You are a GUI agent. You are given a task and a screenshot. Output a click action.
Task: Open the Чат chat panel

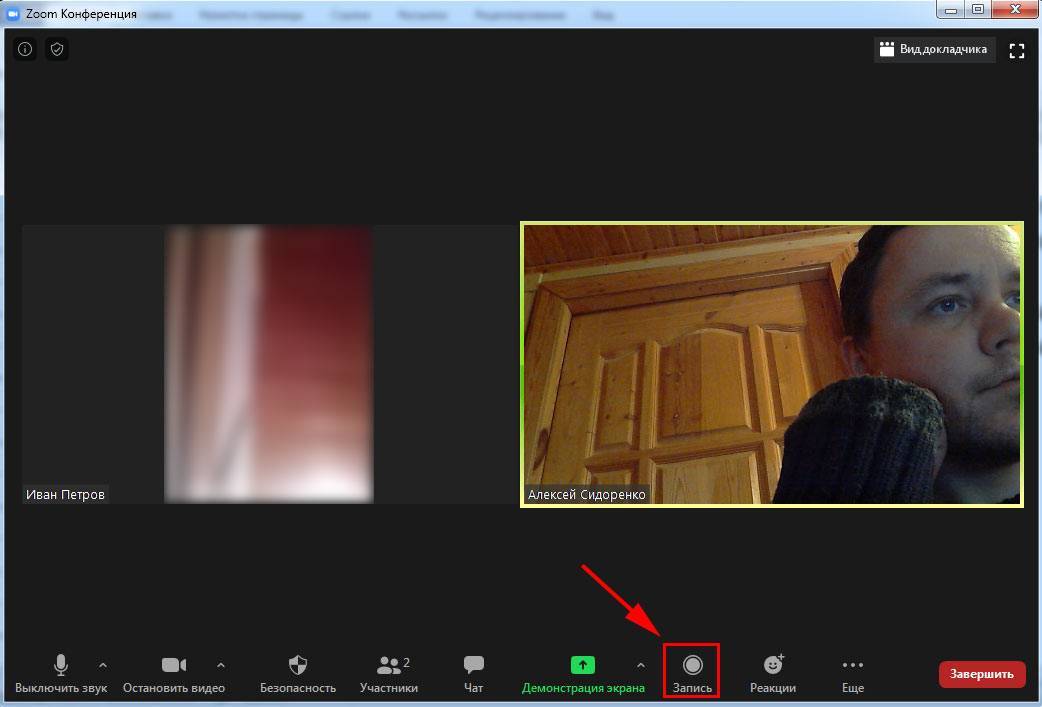point(474,674)
